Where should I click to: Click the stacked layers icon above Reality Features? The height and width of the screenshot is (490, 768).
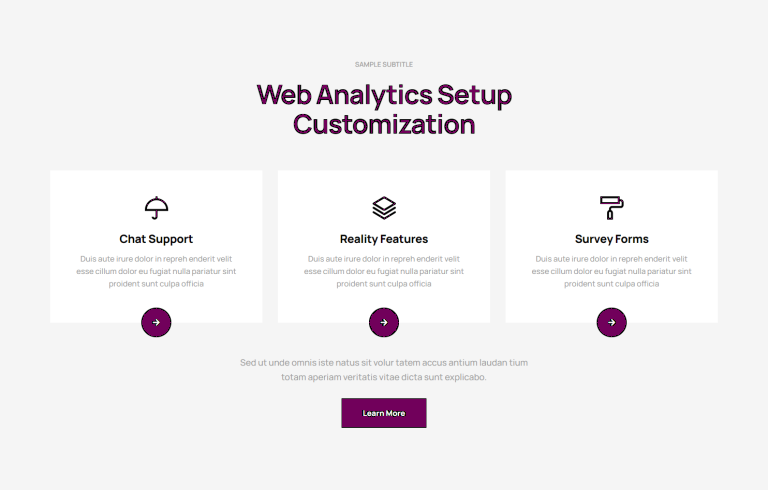click(x=384, y=208)
